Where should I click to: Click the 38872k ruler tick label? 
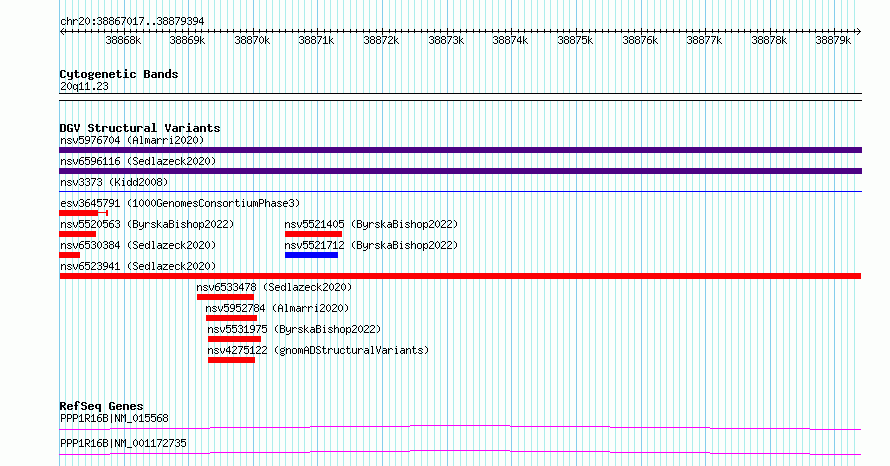point(381,40)
